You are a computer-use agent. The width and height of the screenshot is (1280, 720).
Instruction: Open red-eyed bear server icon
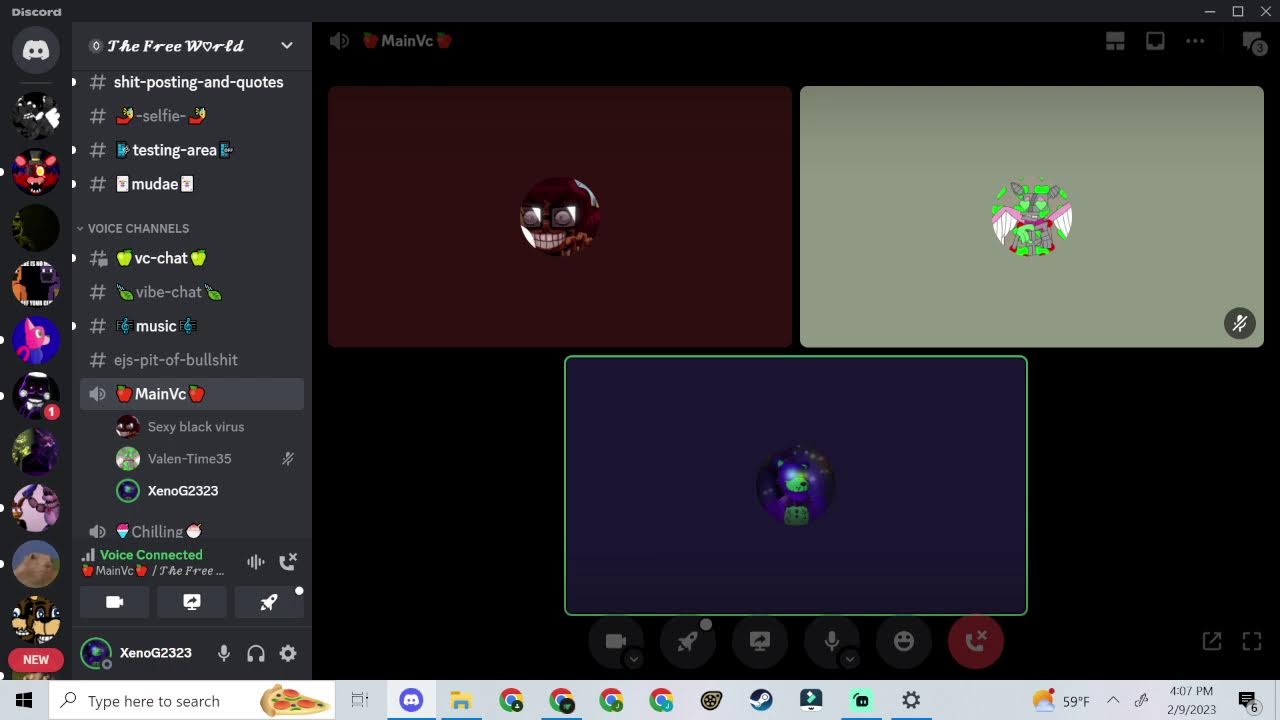click(36, 172)
